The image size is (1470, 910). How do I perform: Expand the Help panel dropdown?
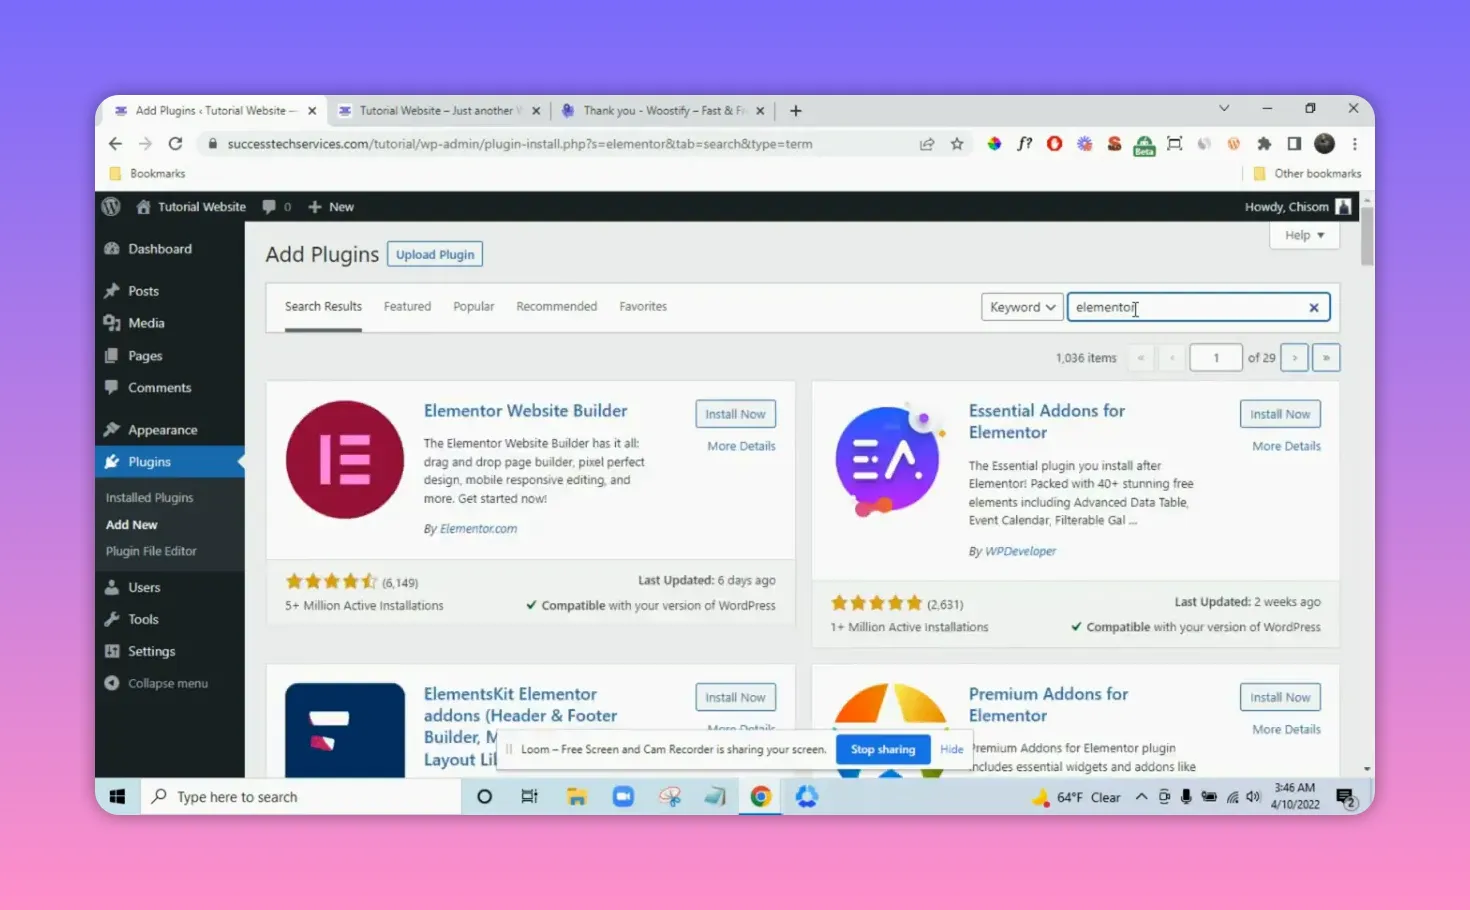click(x=1303, y=234)
